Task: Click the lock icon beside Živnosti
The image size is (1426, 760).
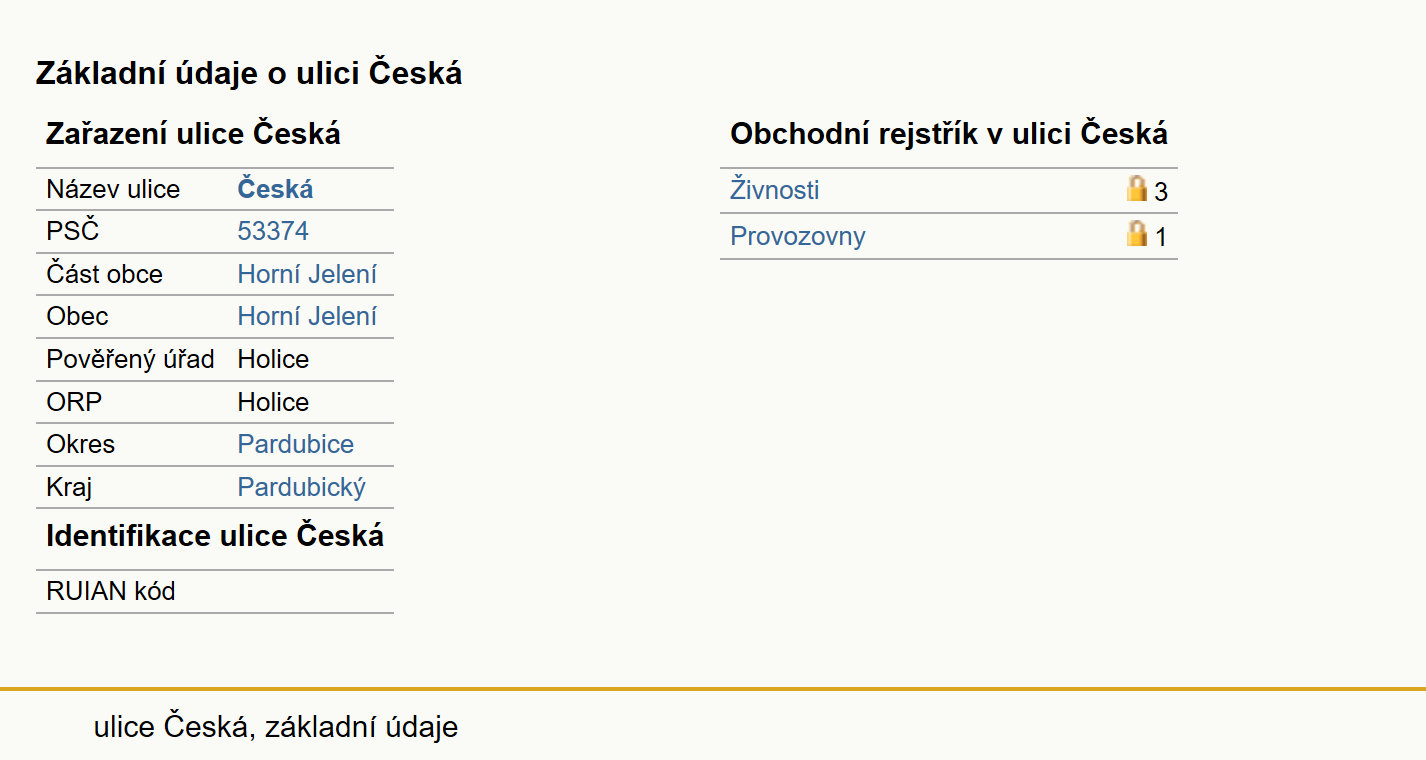Action: tap(1137, 188)
